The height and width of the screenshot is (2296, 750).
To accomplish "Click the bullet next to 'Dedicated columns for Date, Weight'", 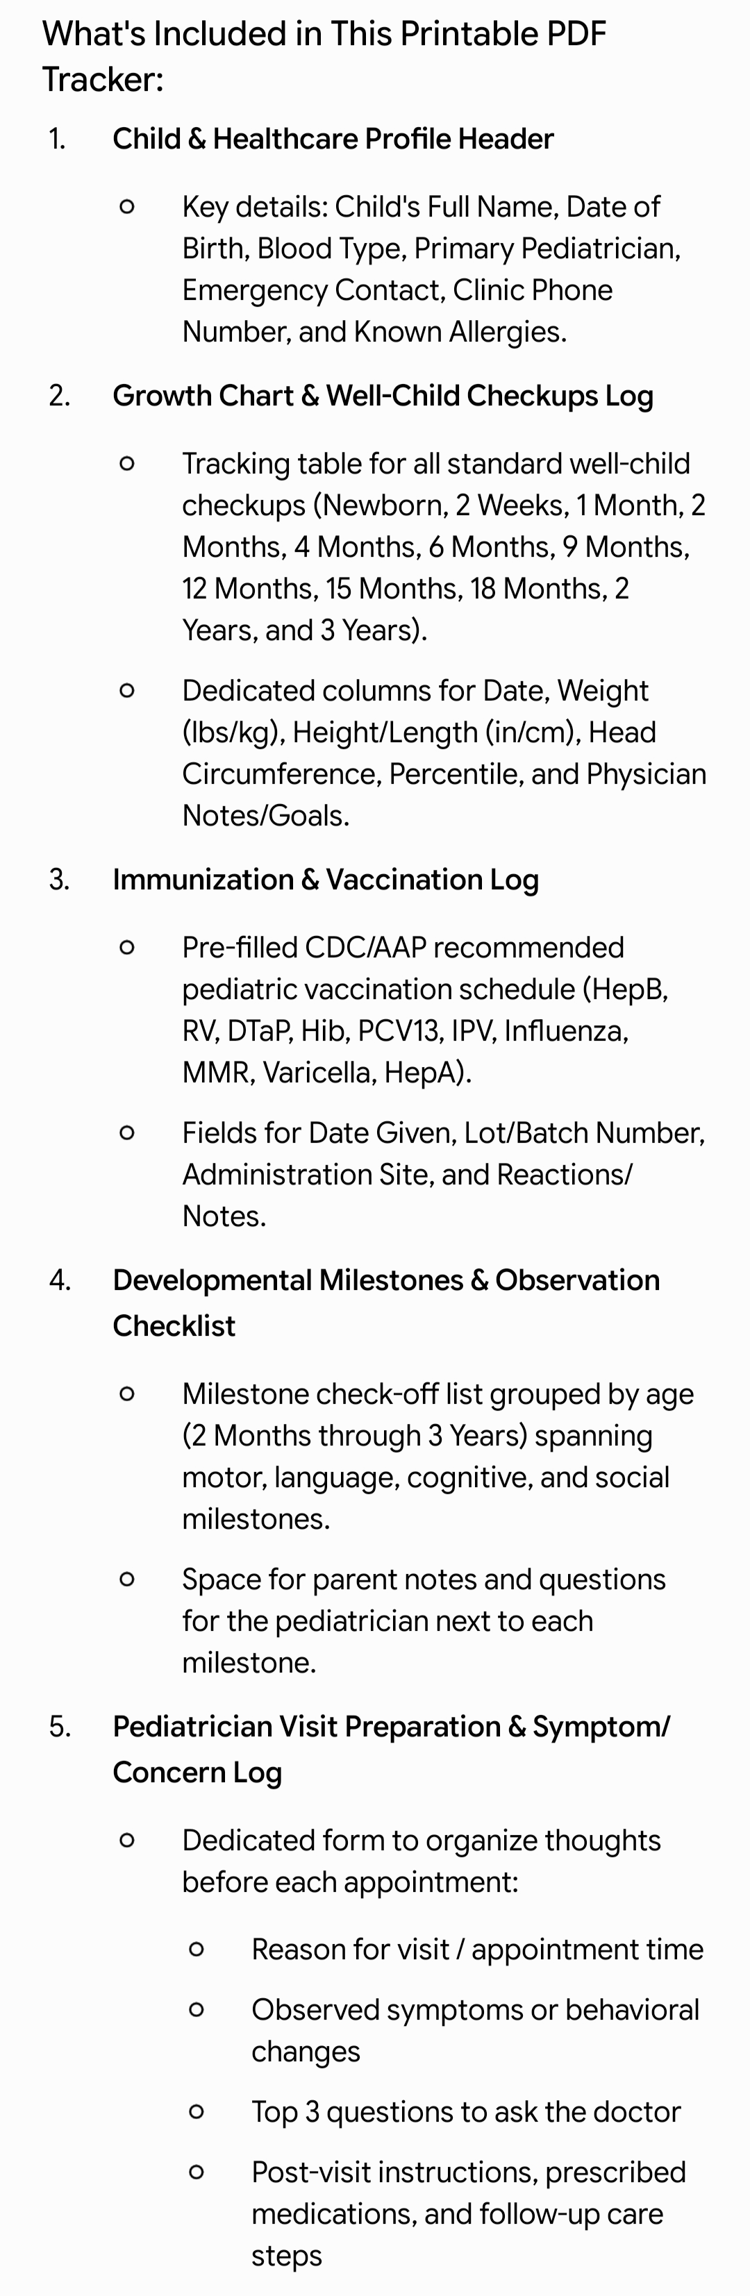I will point(126,691).
